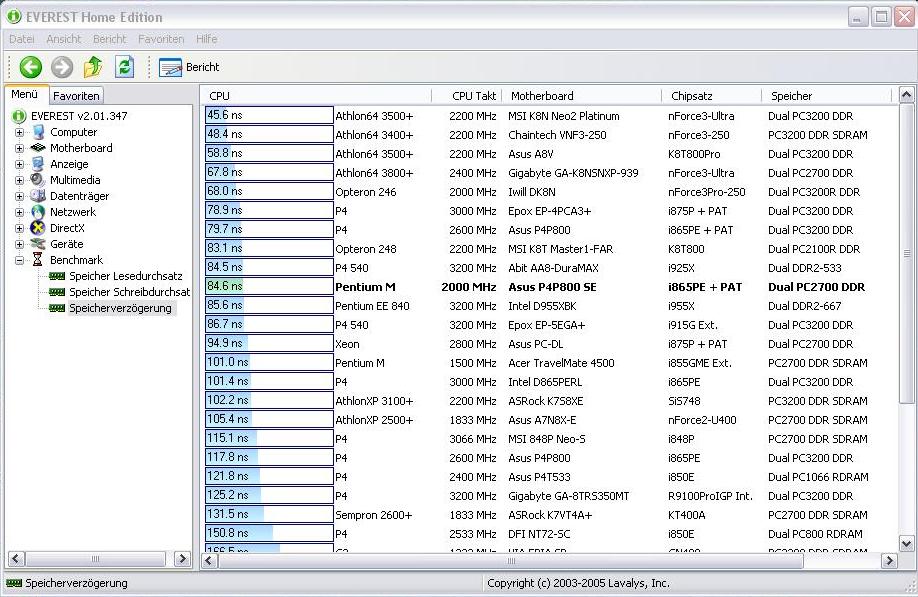This screenshot has width=918, height=597.
Task: Click the Acer TravelMate 4500 cell
Action: tap(561, 363)
